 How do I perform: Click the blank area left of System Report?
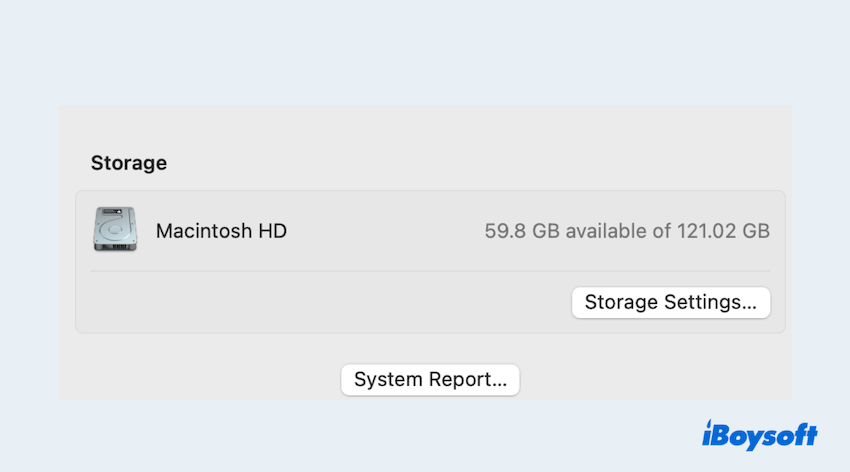click(200, 380)
